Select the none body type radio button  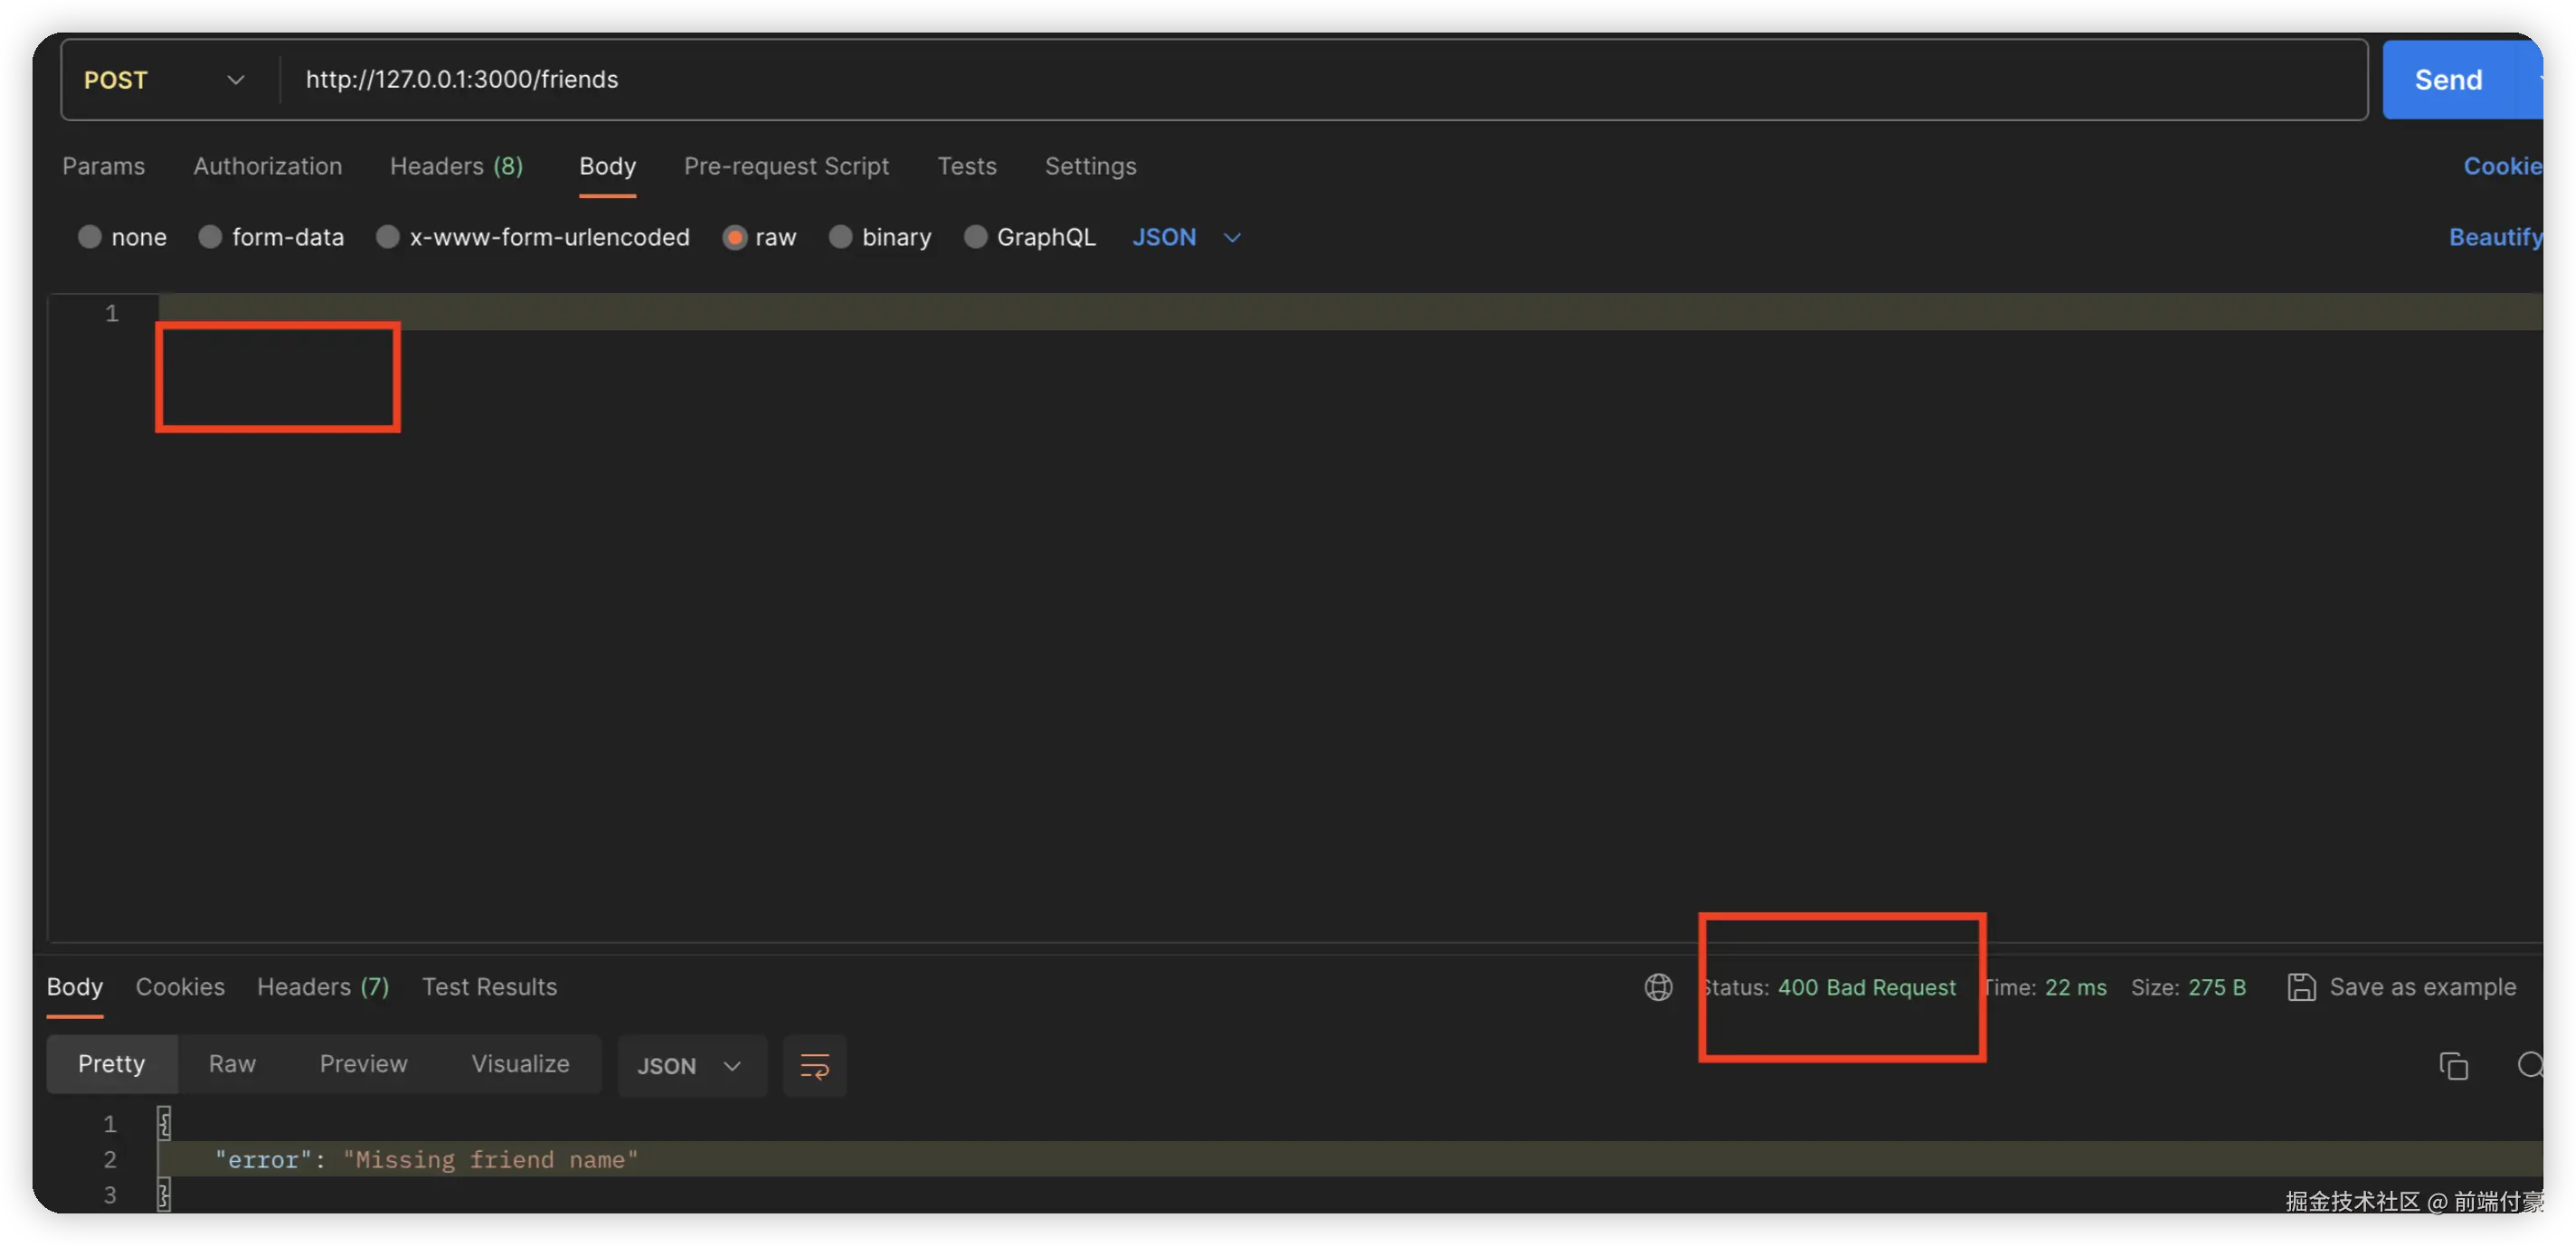[x=90, y=237]
